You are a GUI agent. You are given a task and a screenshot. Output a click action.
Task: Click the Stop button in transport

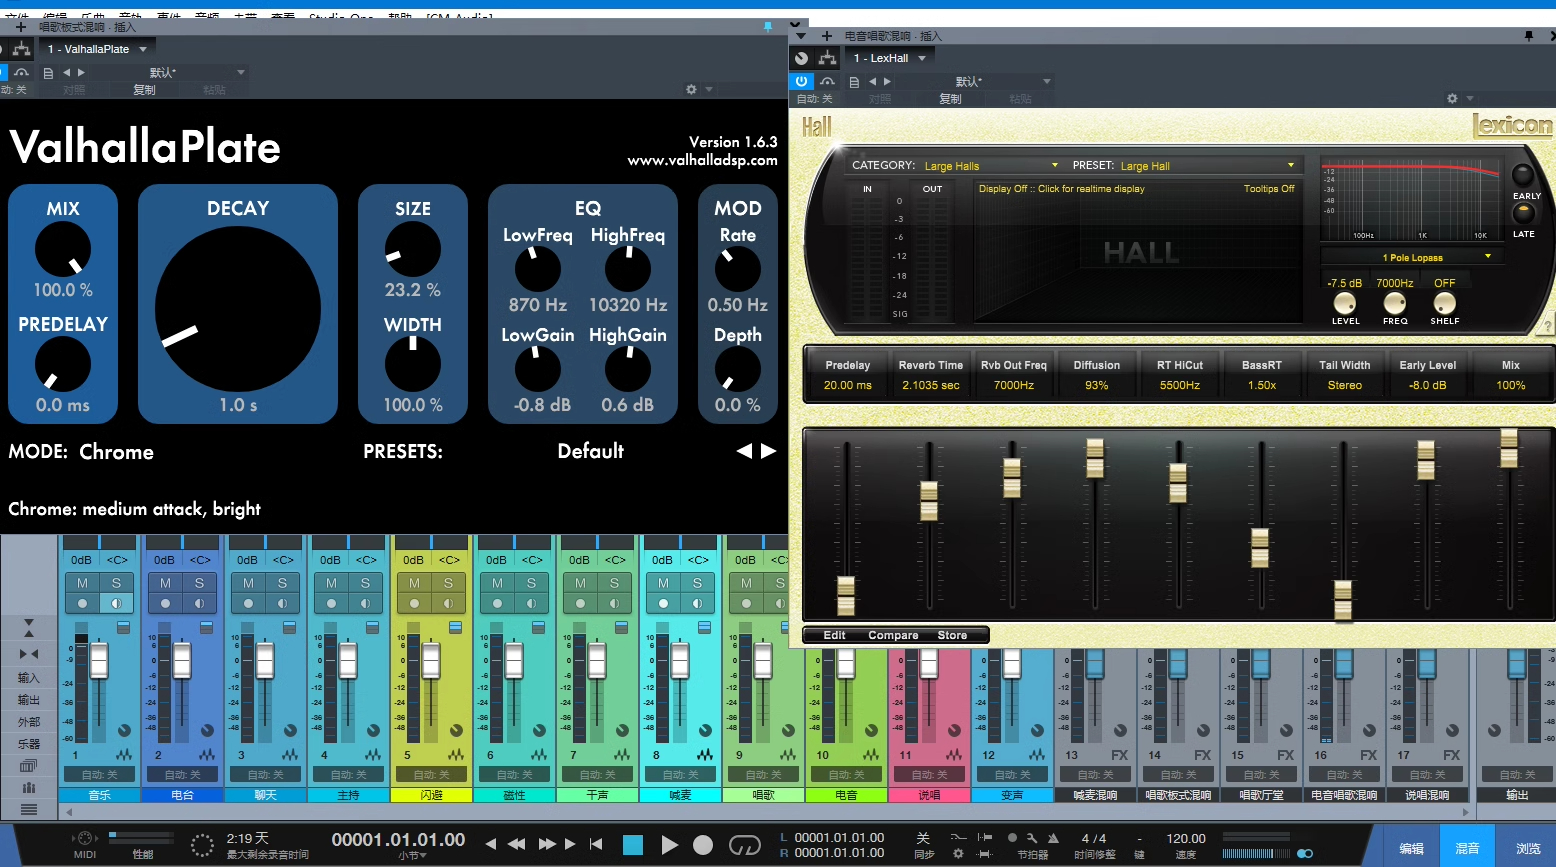coord(633,845)
